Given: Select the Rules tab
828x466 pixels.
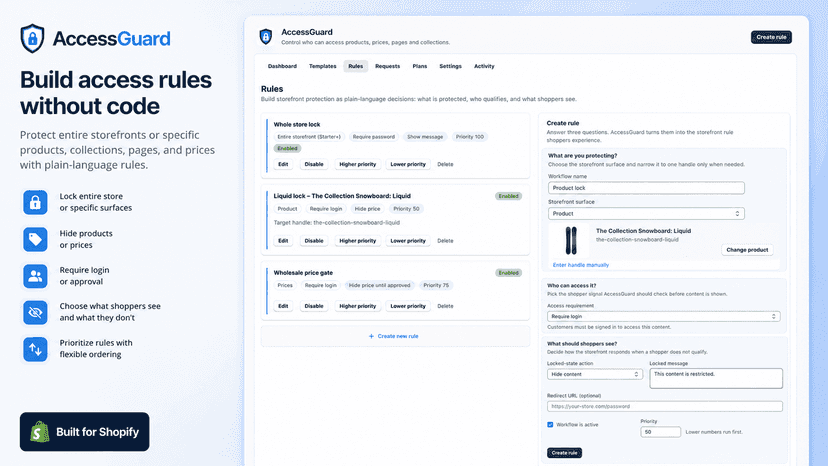Looking at the screenshot, I should 355,66.
